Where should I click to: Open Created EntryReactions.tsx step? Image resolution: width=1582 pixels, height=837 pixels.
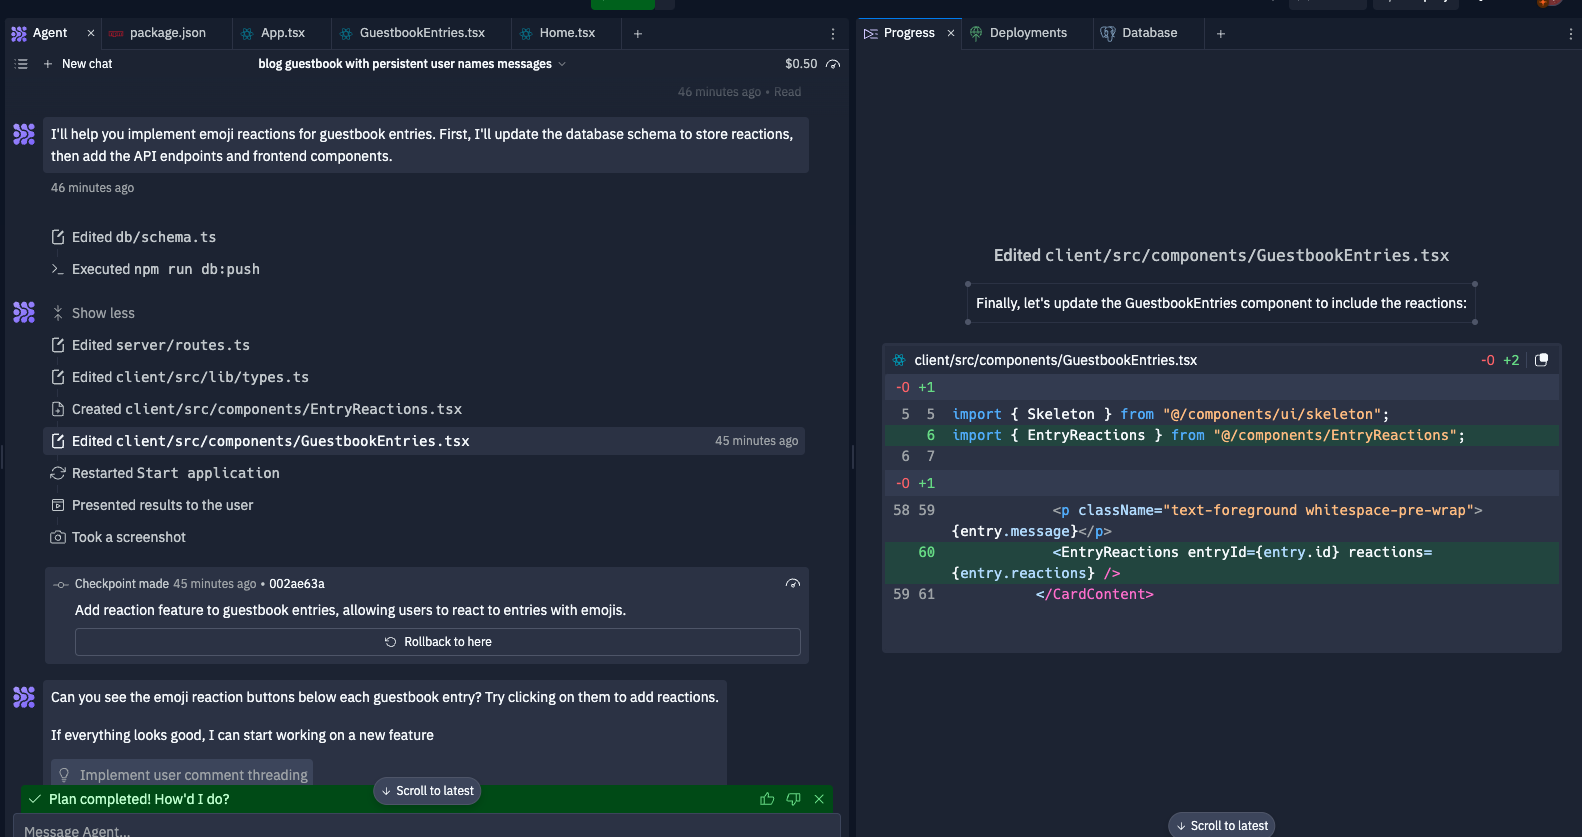[x=257, y=409]
